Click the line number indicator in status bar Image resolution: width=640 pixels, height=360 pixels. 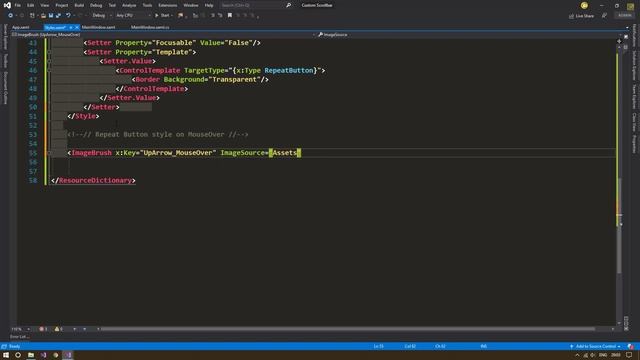379,347
